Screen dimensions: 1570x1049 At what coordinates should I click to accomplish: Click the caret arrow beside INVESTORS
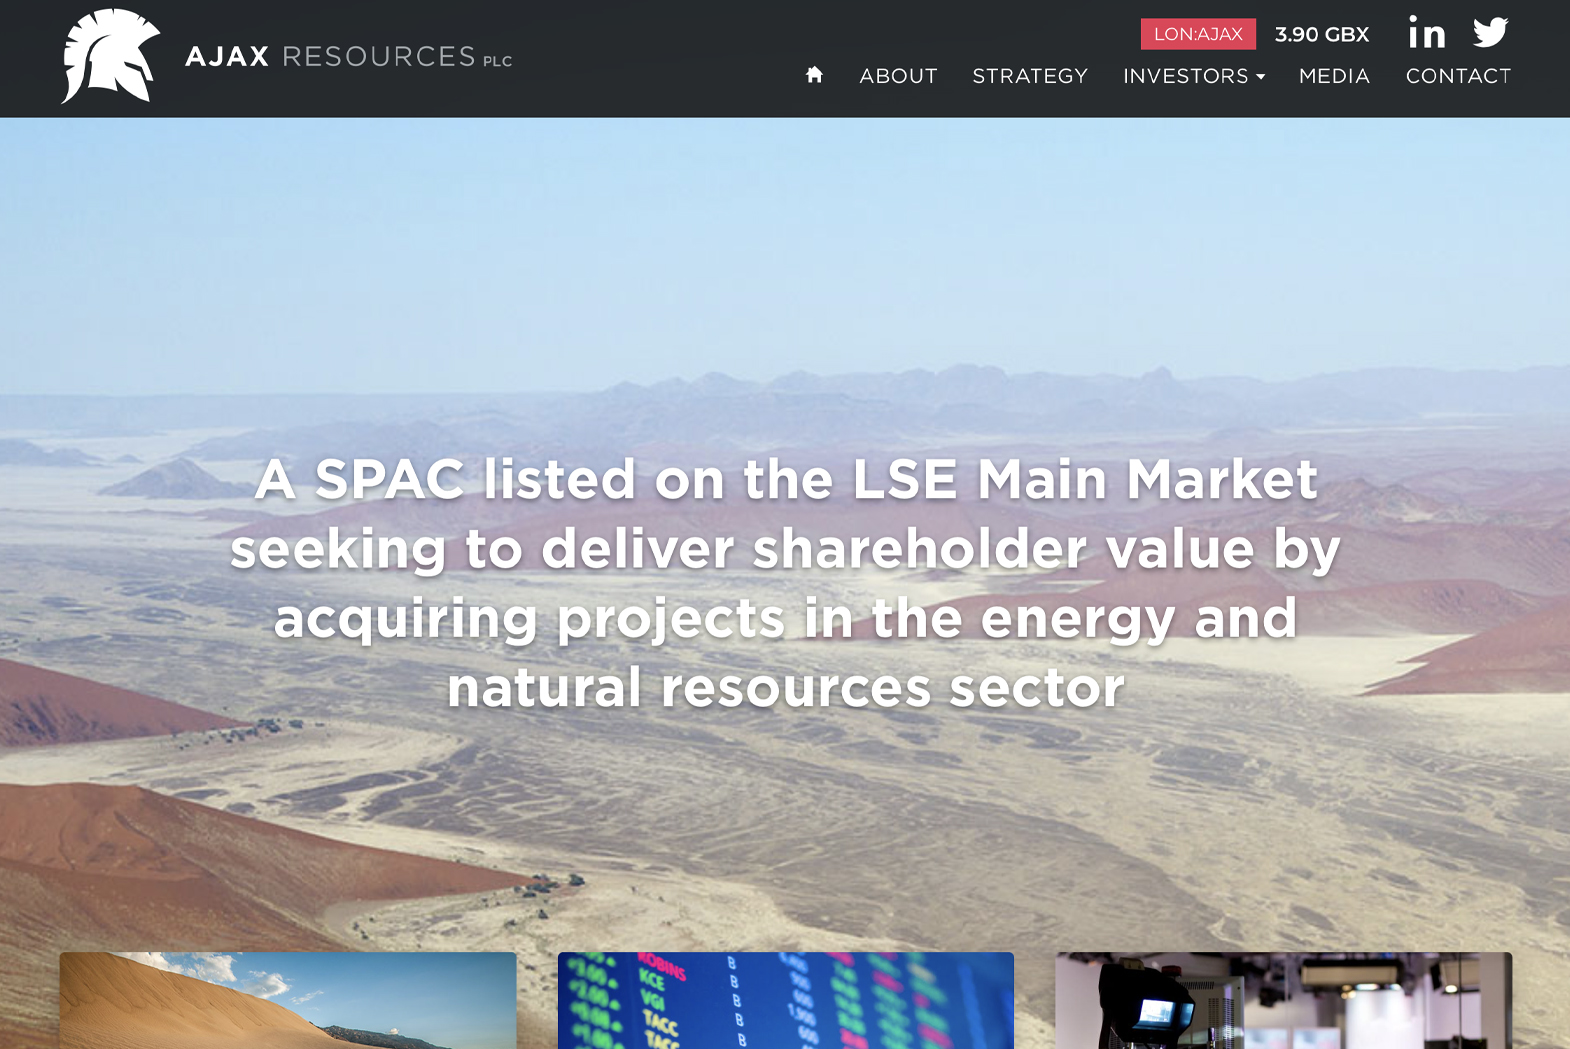[x=1260, y=77]
